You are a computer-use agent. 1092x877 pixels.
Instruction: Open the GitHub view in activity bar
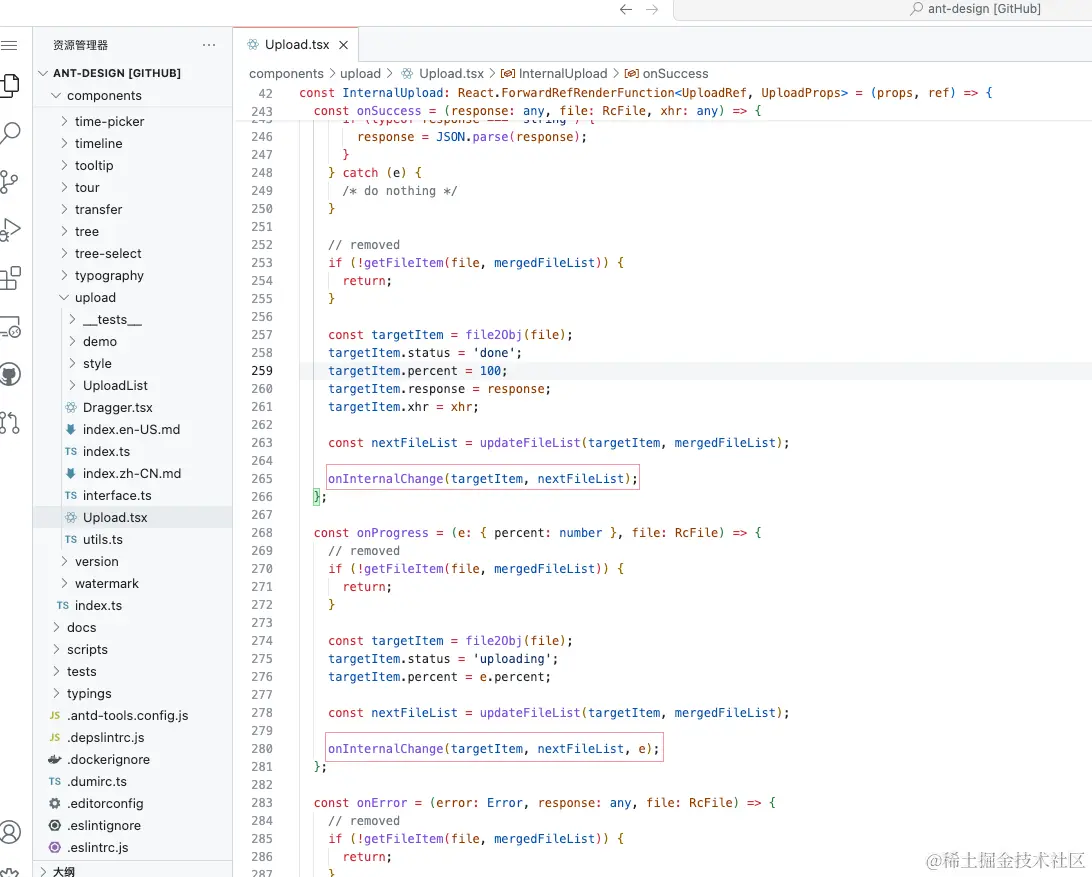10,374
